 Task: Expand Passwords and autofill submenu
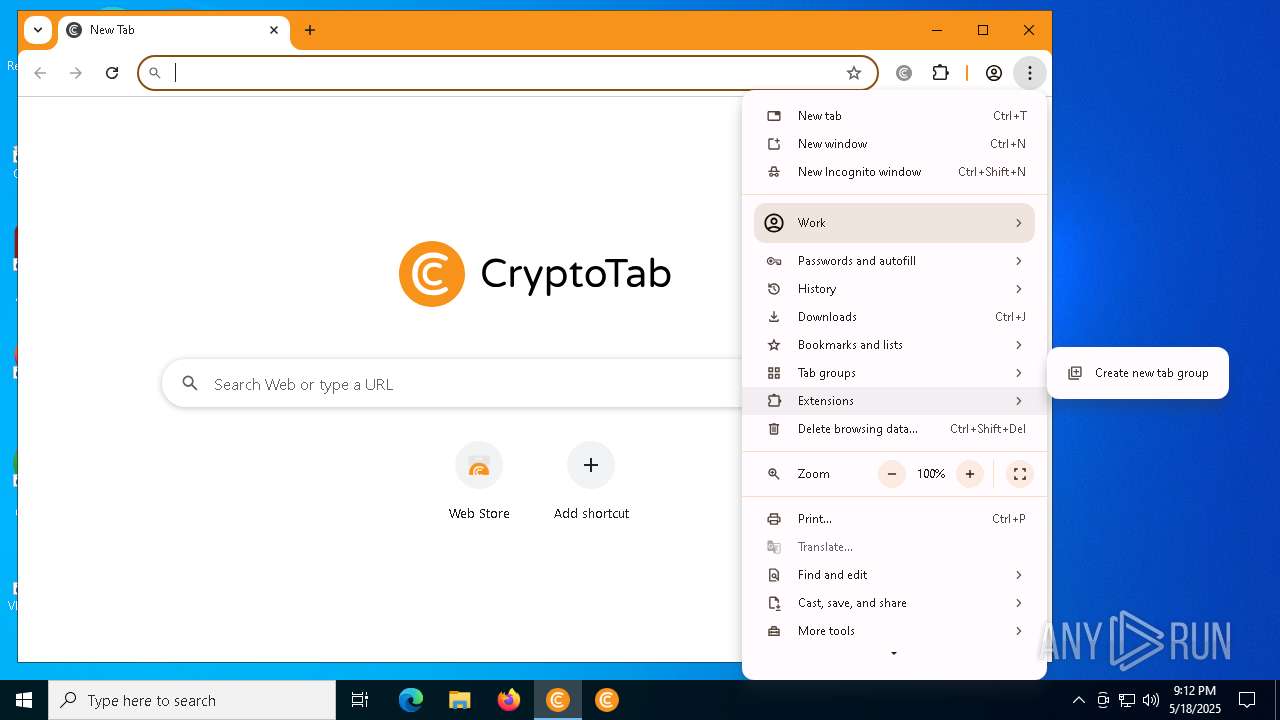tap(894, 261)
